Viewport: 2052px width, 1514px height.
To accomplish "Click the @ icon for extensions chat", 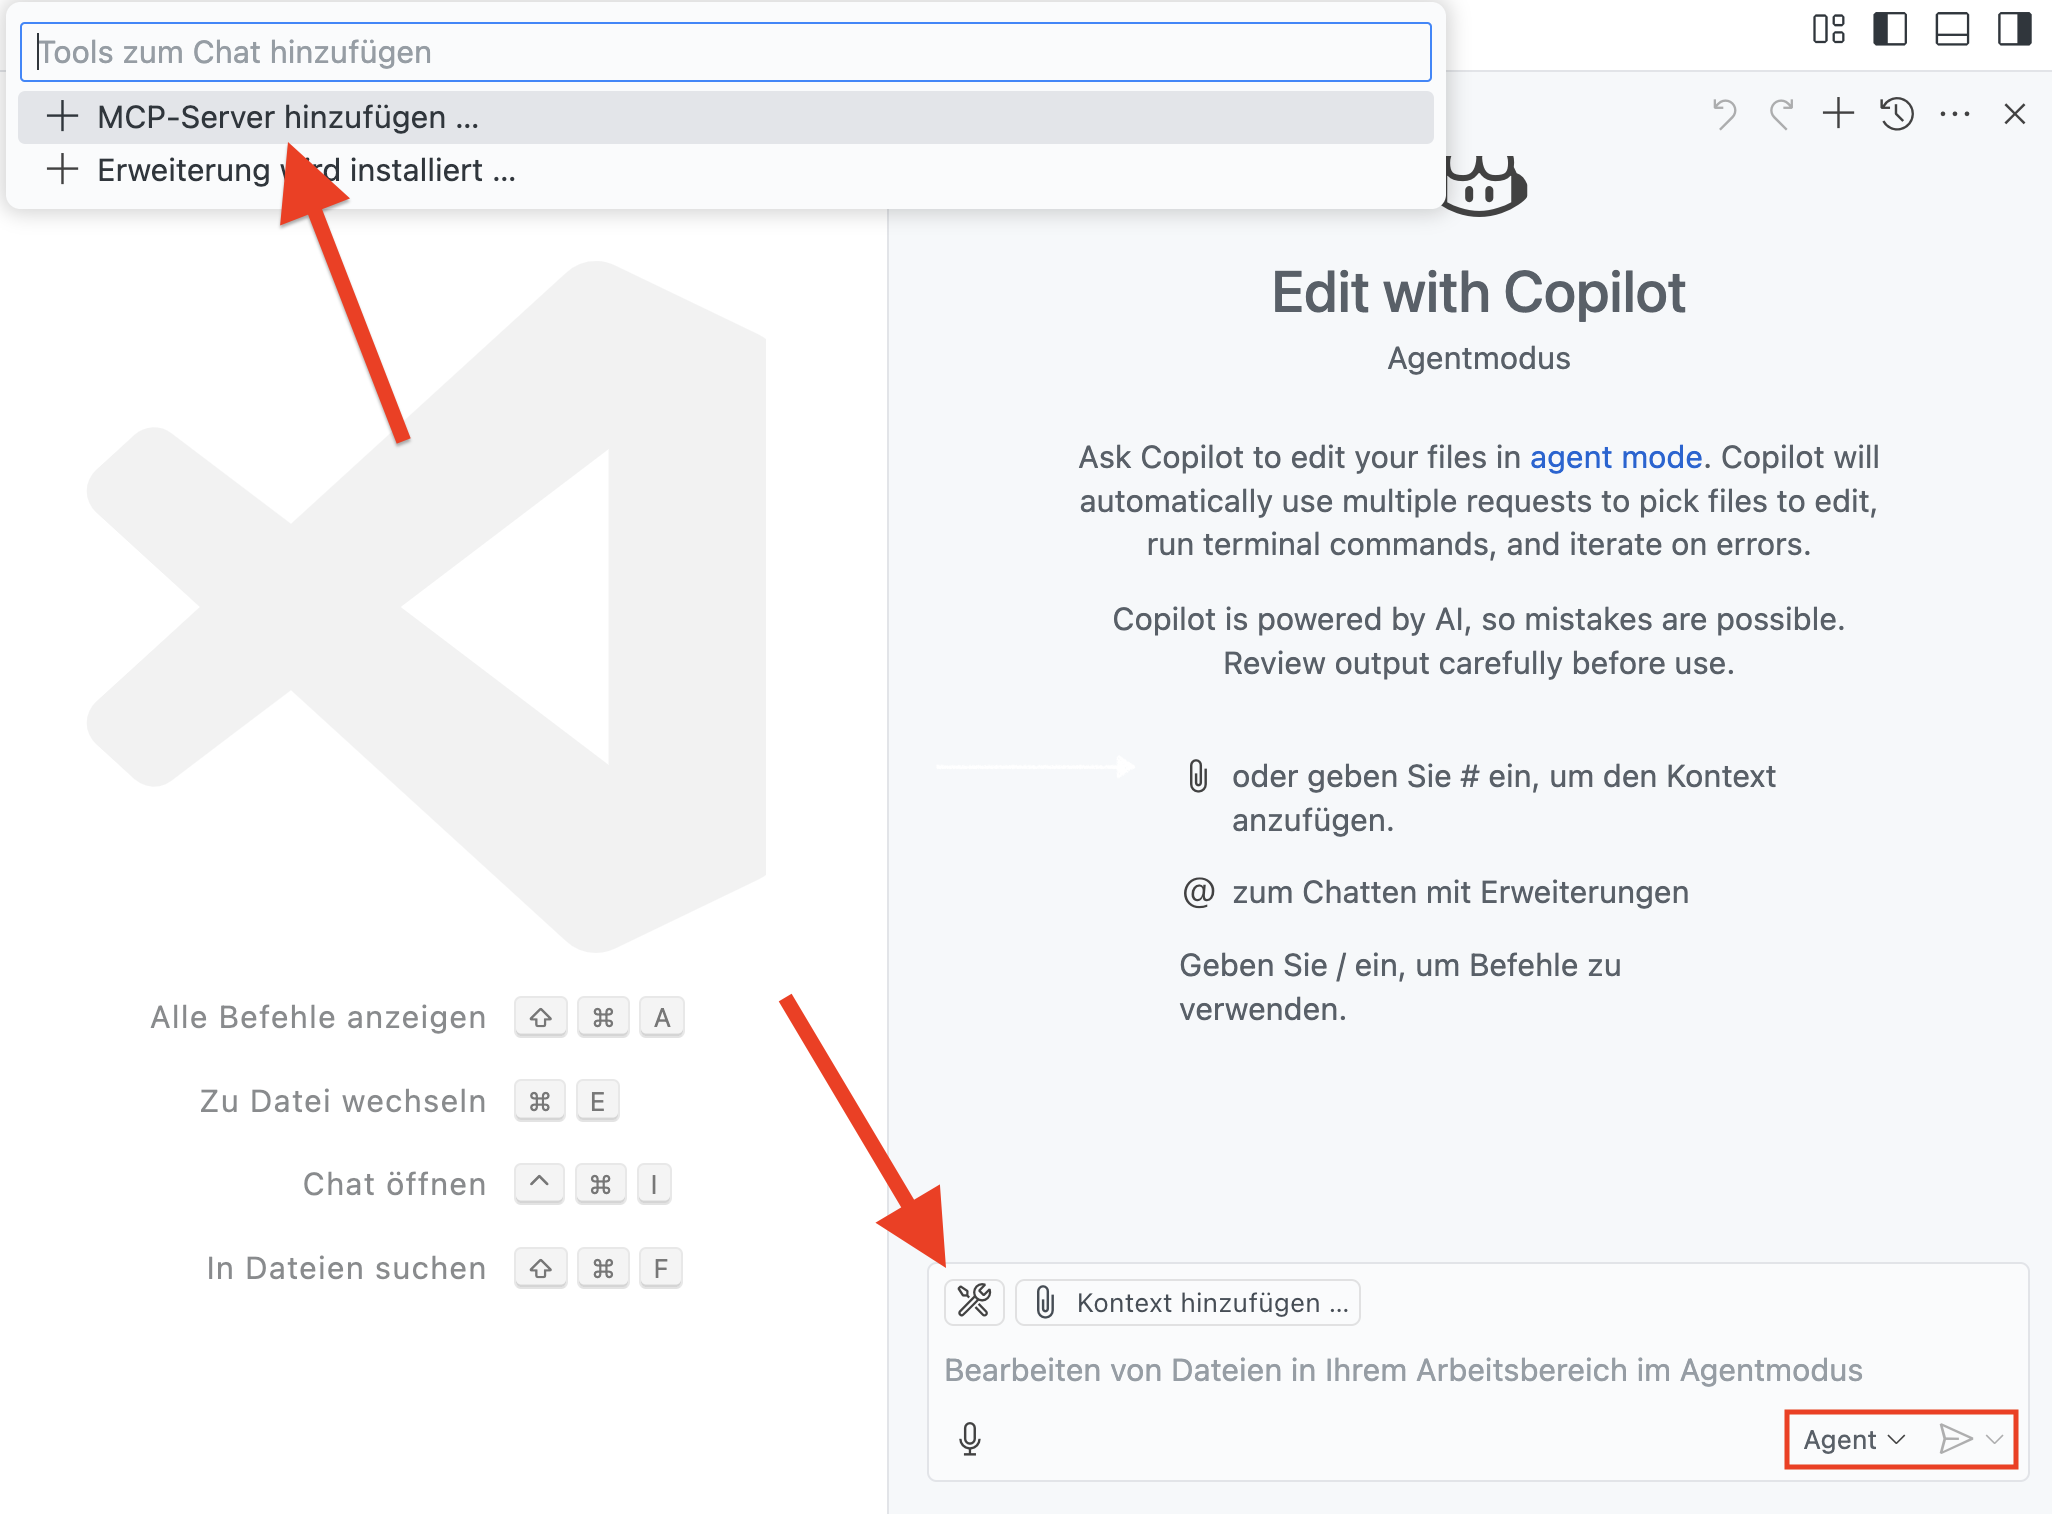I will point(1198,892).
